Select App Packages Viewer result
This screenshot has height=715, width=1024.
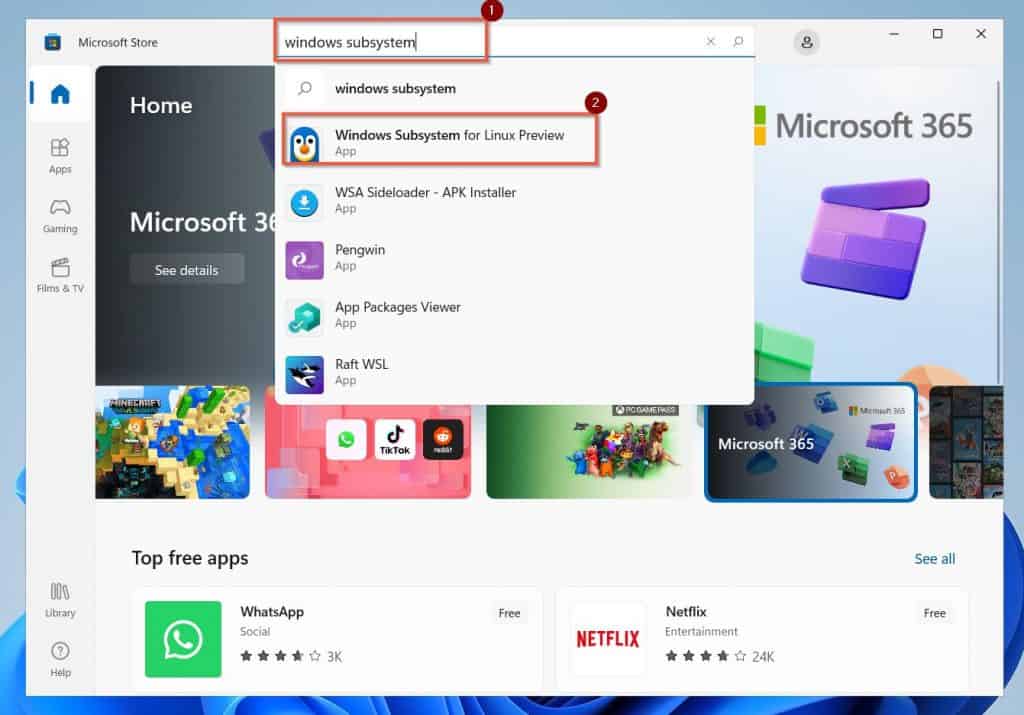click(x=515, y=315)
